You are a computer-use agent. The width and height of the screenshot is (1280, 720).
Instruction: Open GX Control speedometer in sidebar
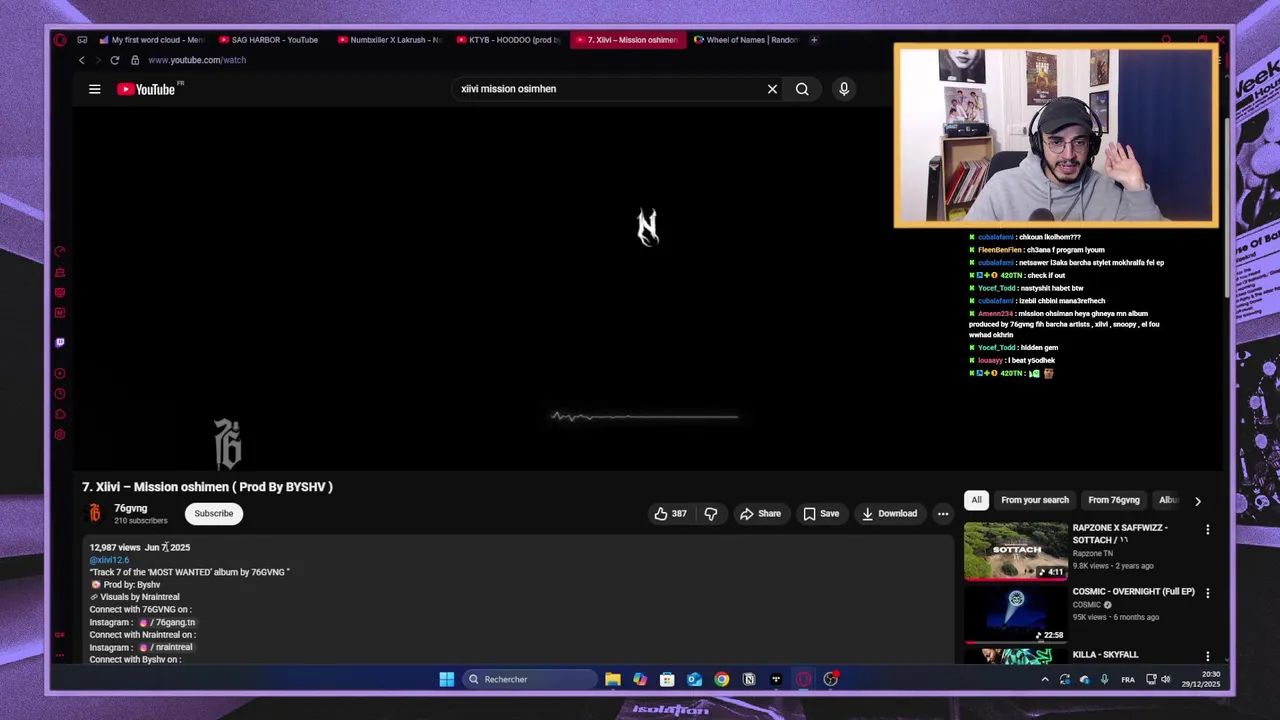click(60, 252)
